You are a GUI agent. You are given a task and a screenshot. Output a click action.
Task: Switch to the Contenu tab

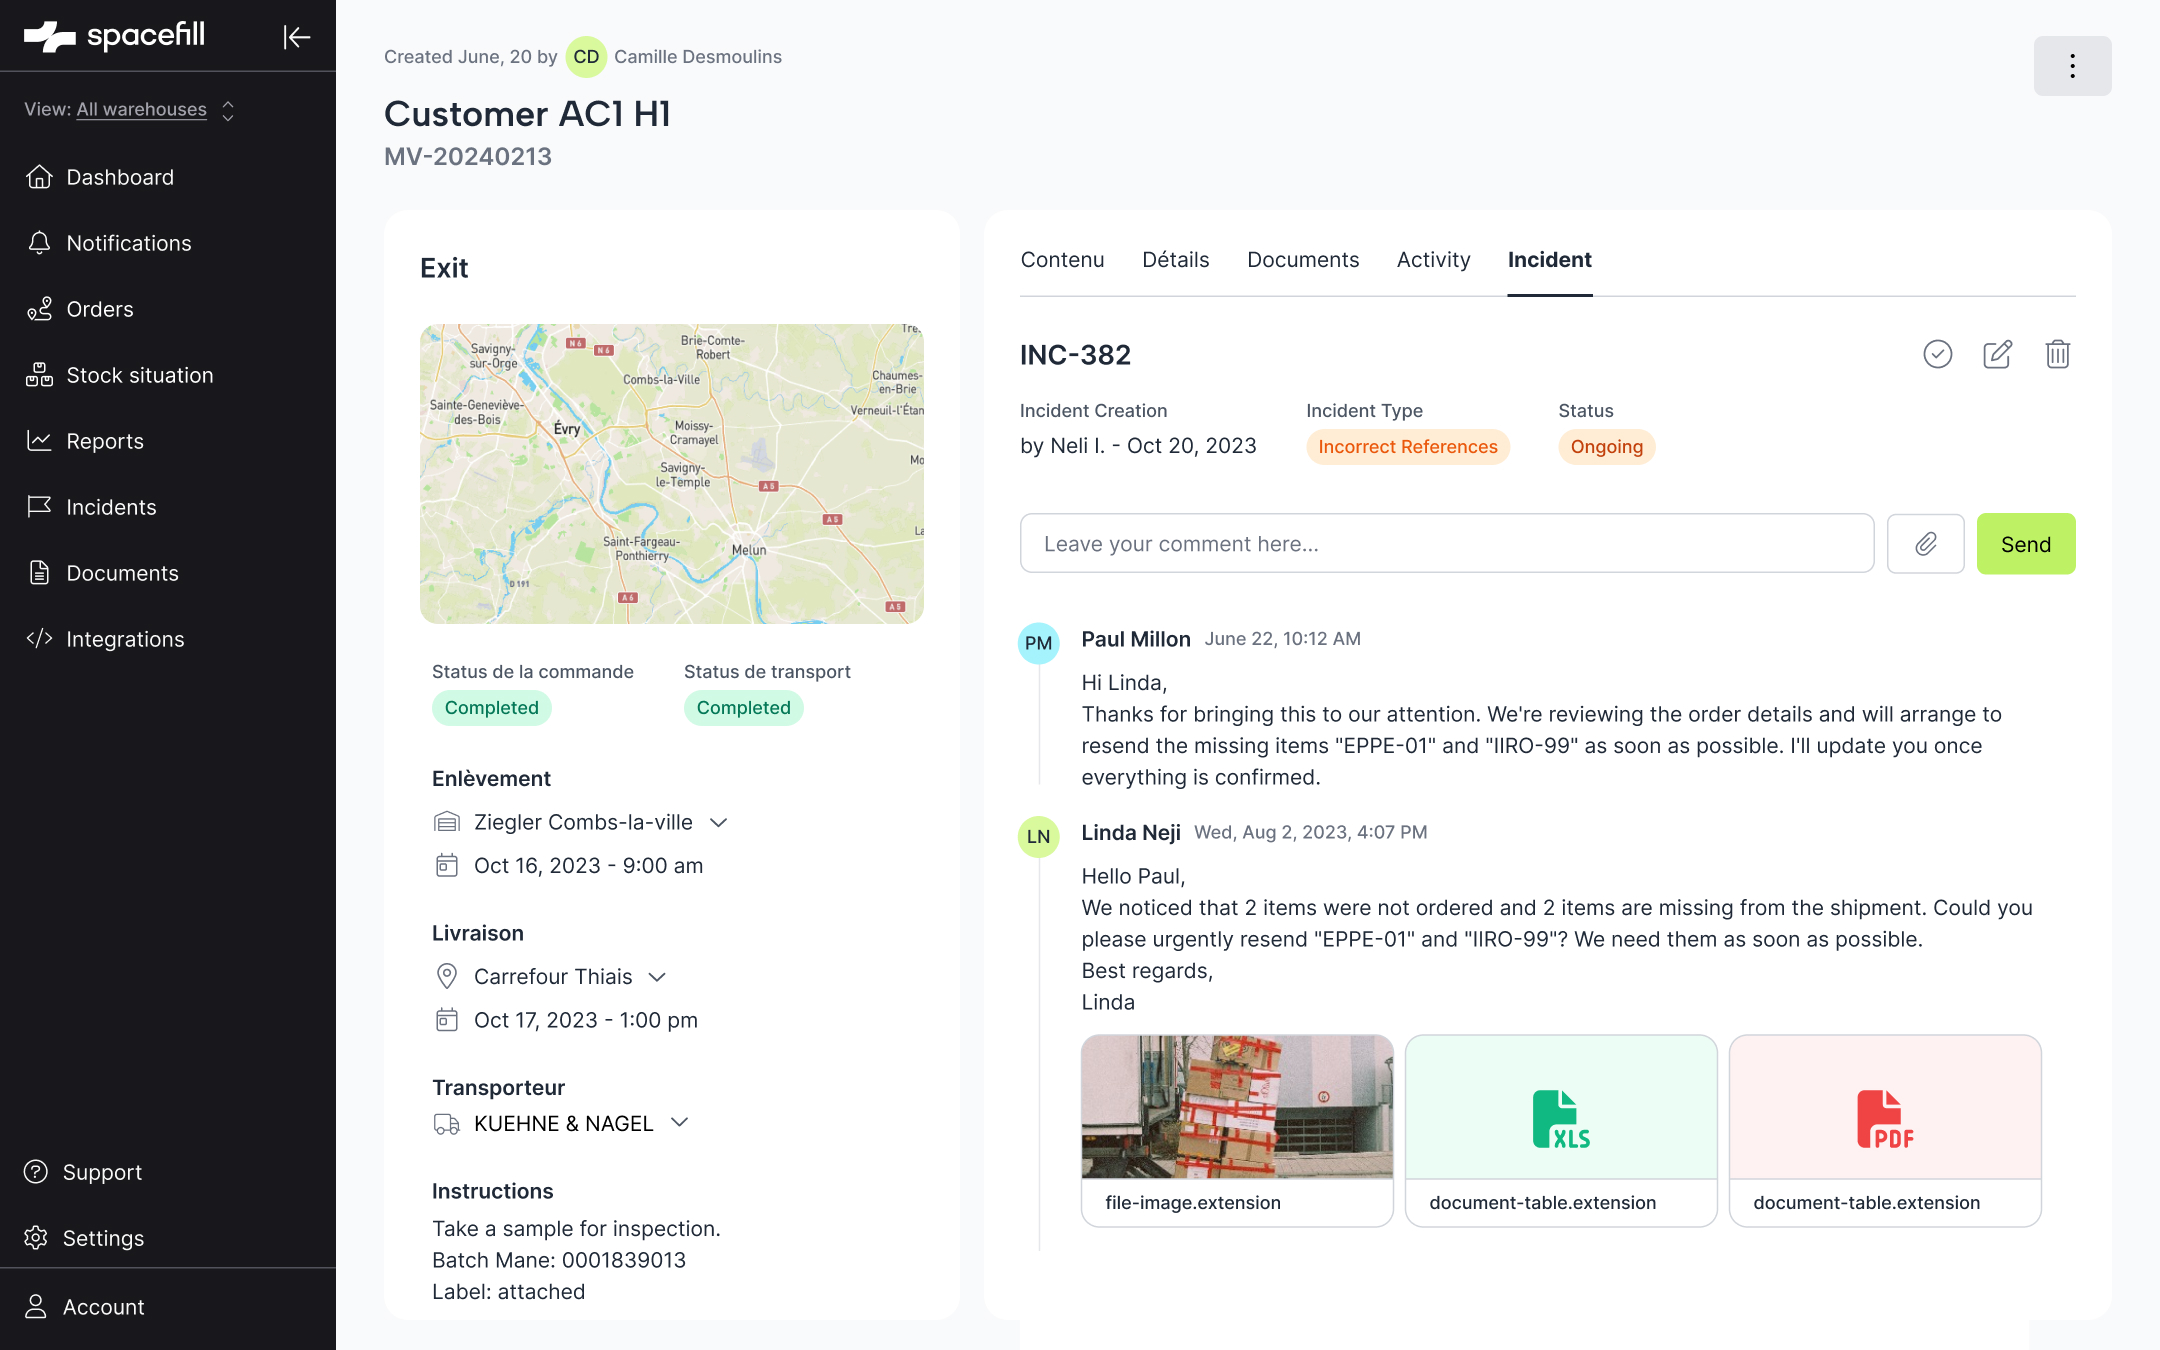point(1062,260)
